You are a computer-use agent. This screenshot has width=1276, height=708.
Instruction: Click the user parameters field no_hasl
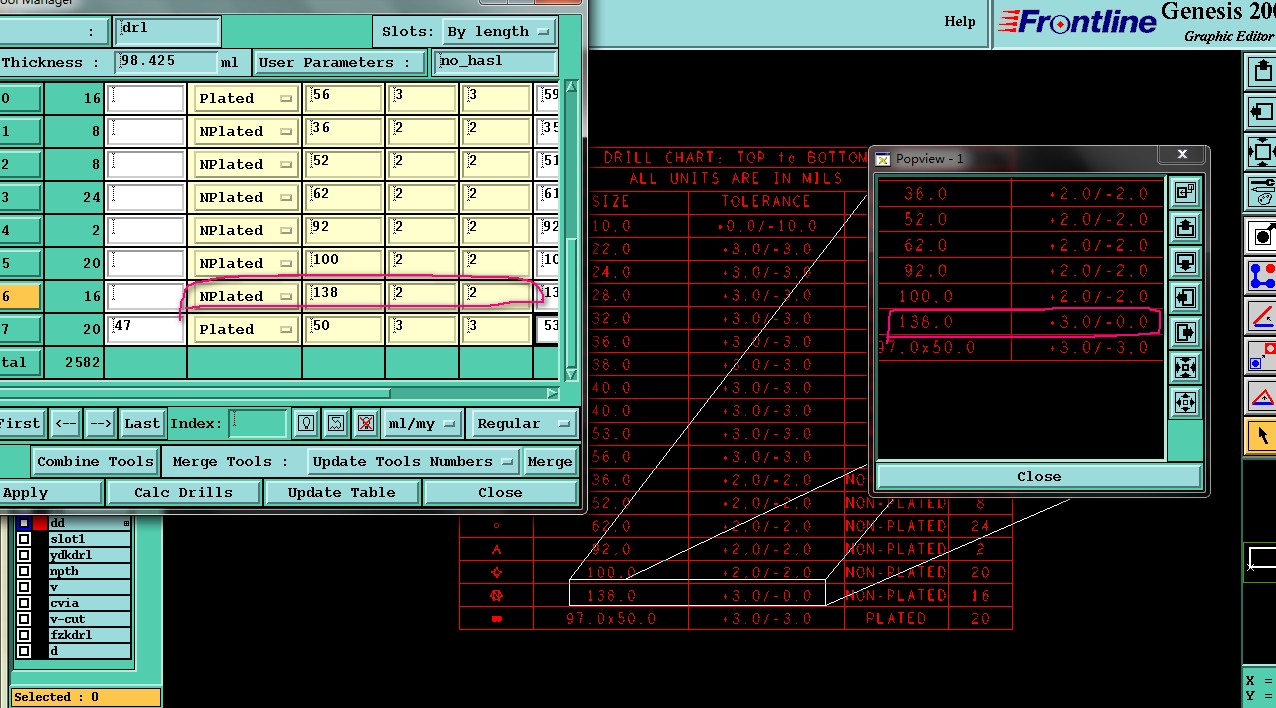494,61
